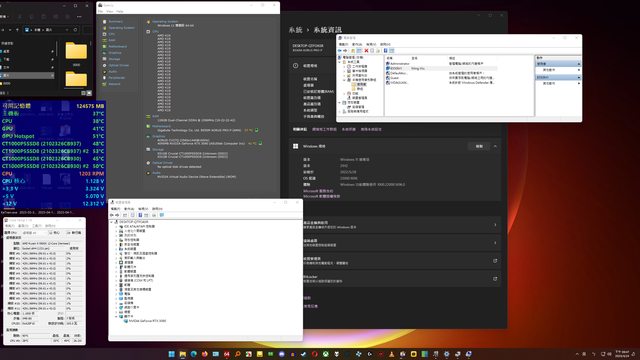
Task: Select Graphics in the Speccy sidebar
Action: (x=115, y=53)
